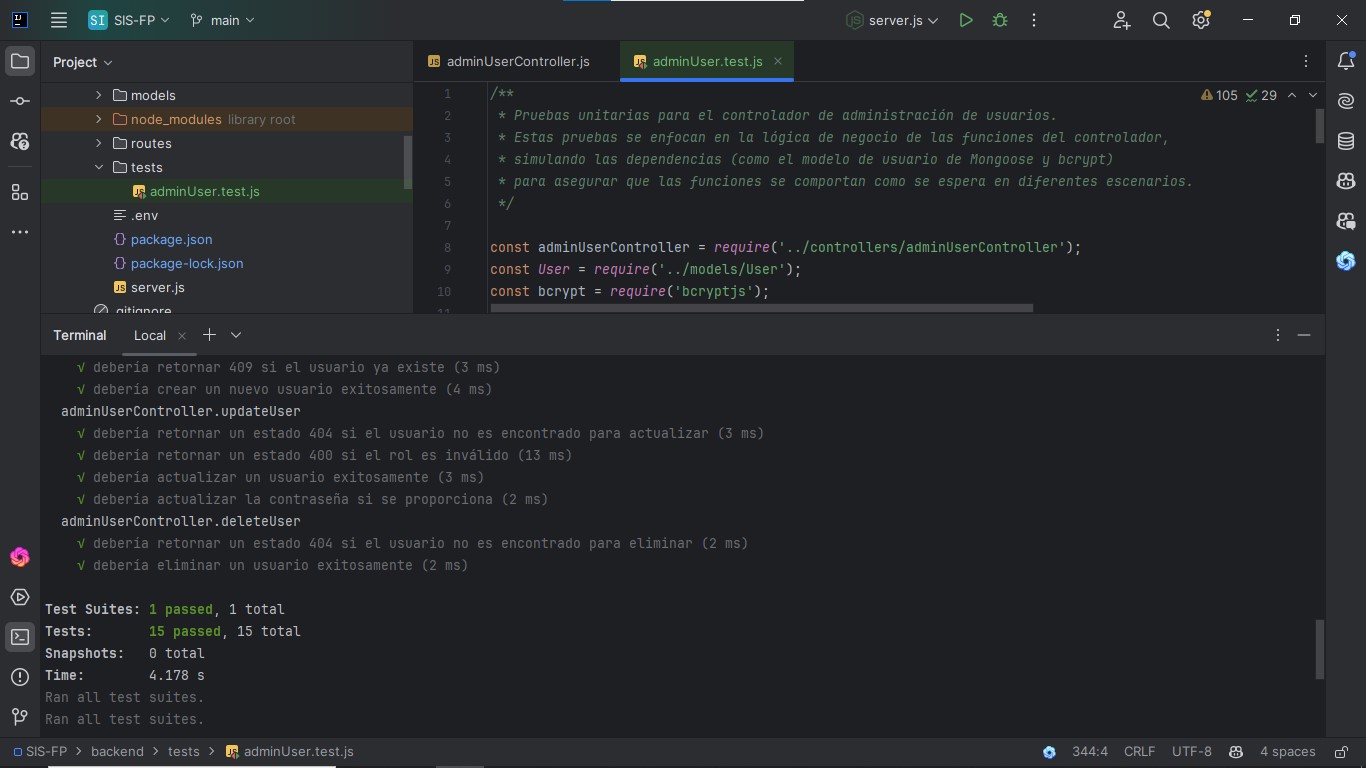Click the 29 typos indicator
Screen dimensions: 1366x768
[x=1260, y=95]
